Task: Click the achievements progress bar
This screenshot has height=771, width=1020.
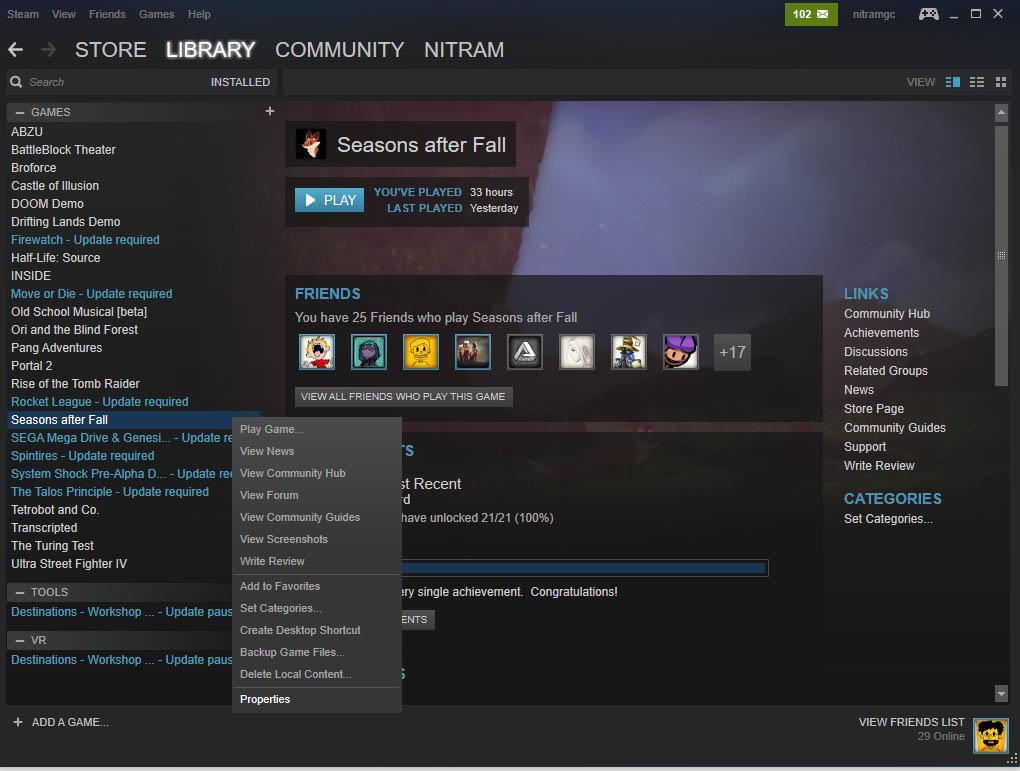Action: pos(584,568)
